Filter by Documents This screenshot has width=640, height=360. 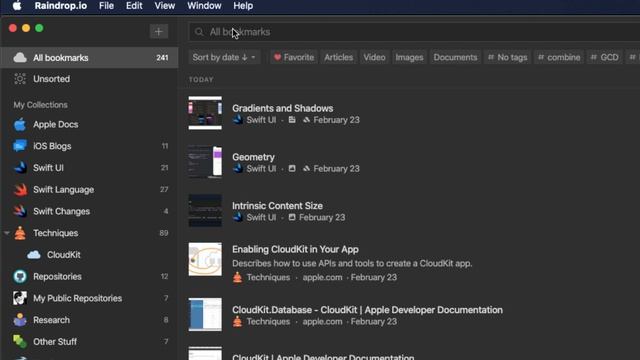click(x=455, y=57)
